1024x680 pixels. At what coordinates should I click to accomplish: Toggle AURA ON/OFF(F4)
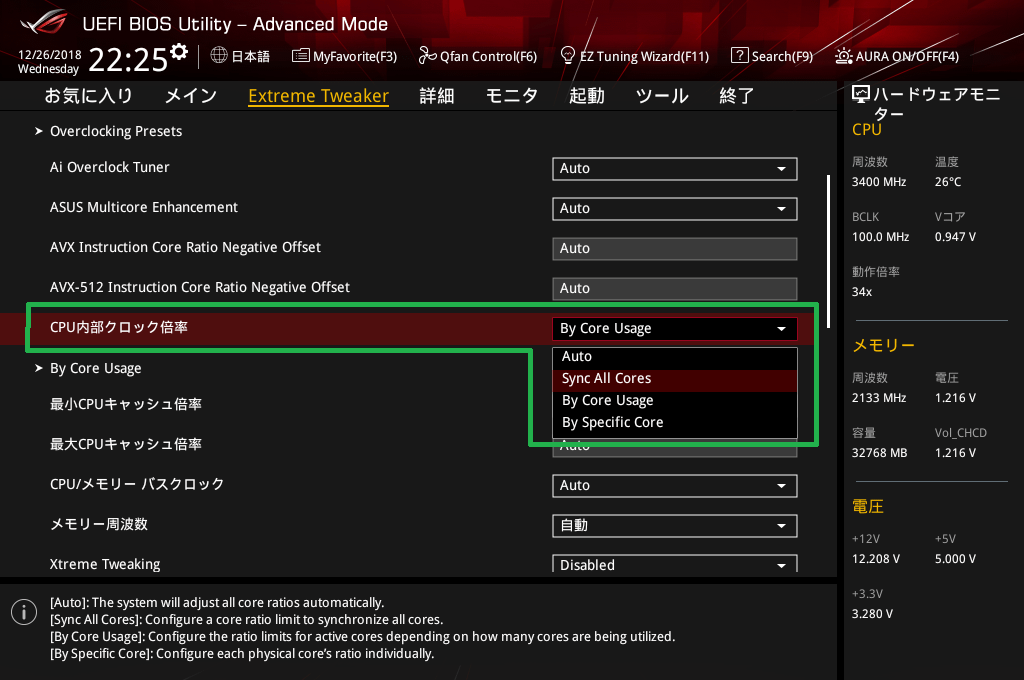[x=897, y=56]
